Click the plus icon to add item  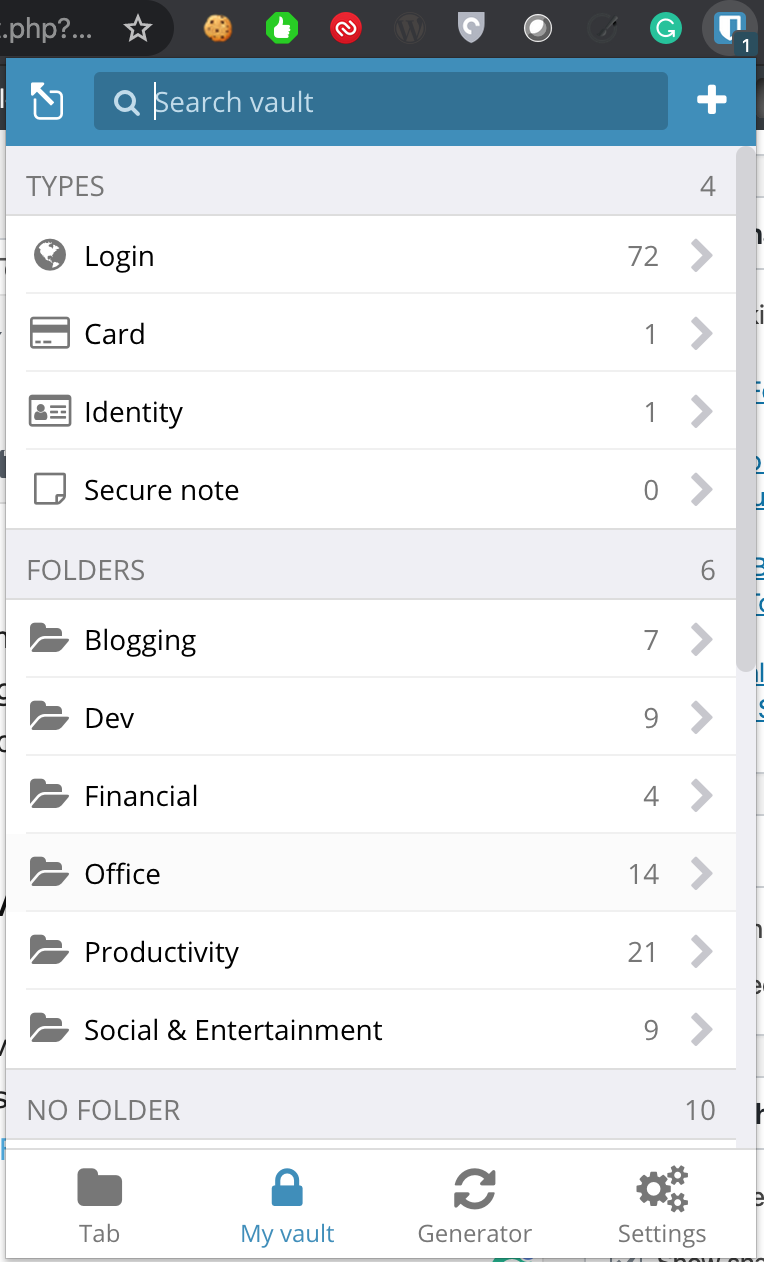click(711, 100)
